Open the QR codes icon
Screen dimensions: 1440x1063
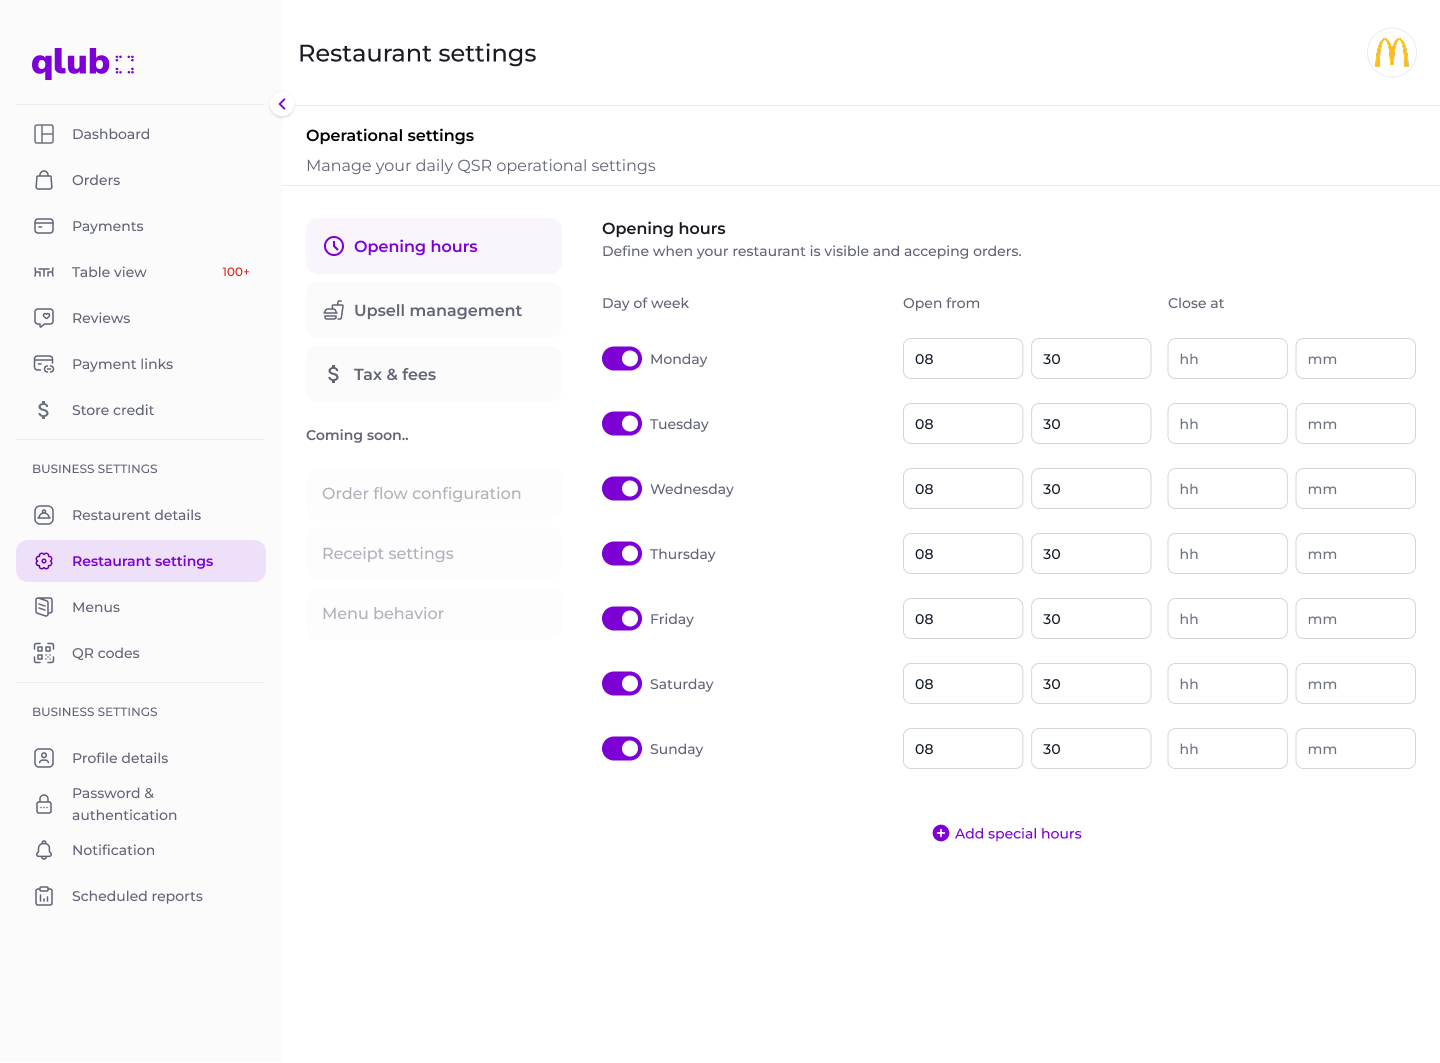pos(44,653)
